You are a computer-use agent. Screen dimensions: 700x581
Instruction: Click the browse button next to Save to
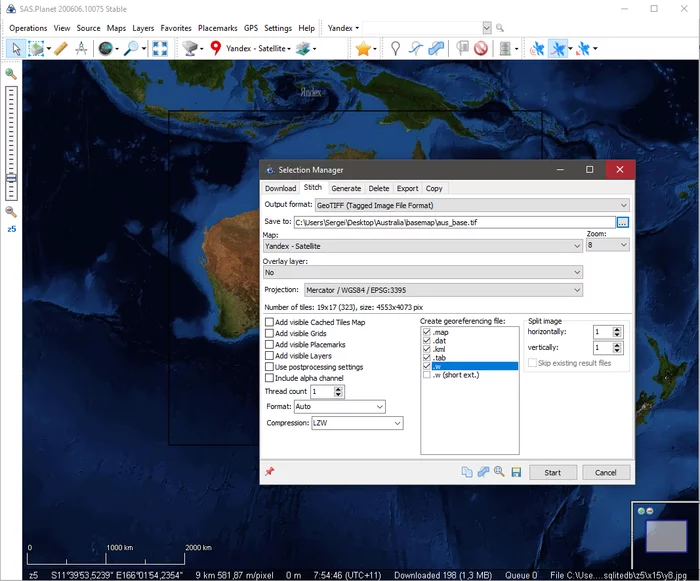click(x=623, y=222)
